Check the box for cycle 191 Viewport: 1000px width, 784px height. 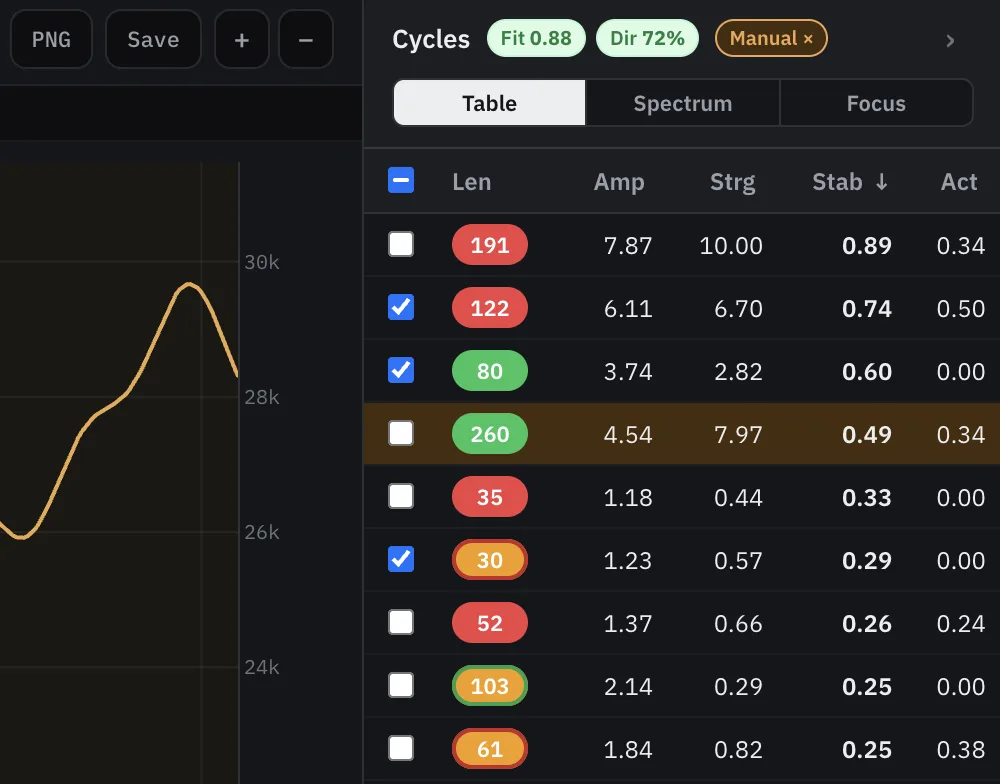pos(401,244)
